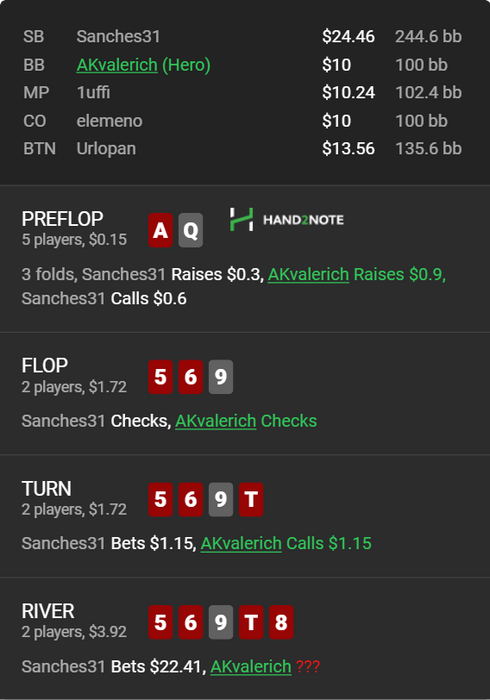Click the 1uffi stack $10.24 amount
The width and height of the screenshot is (490, 700).
click(x=349, y=93)
